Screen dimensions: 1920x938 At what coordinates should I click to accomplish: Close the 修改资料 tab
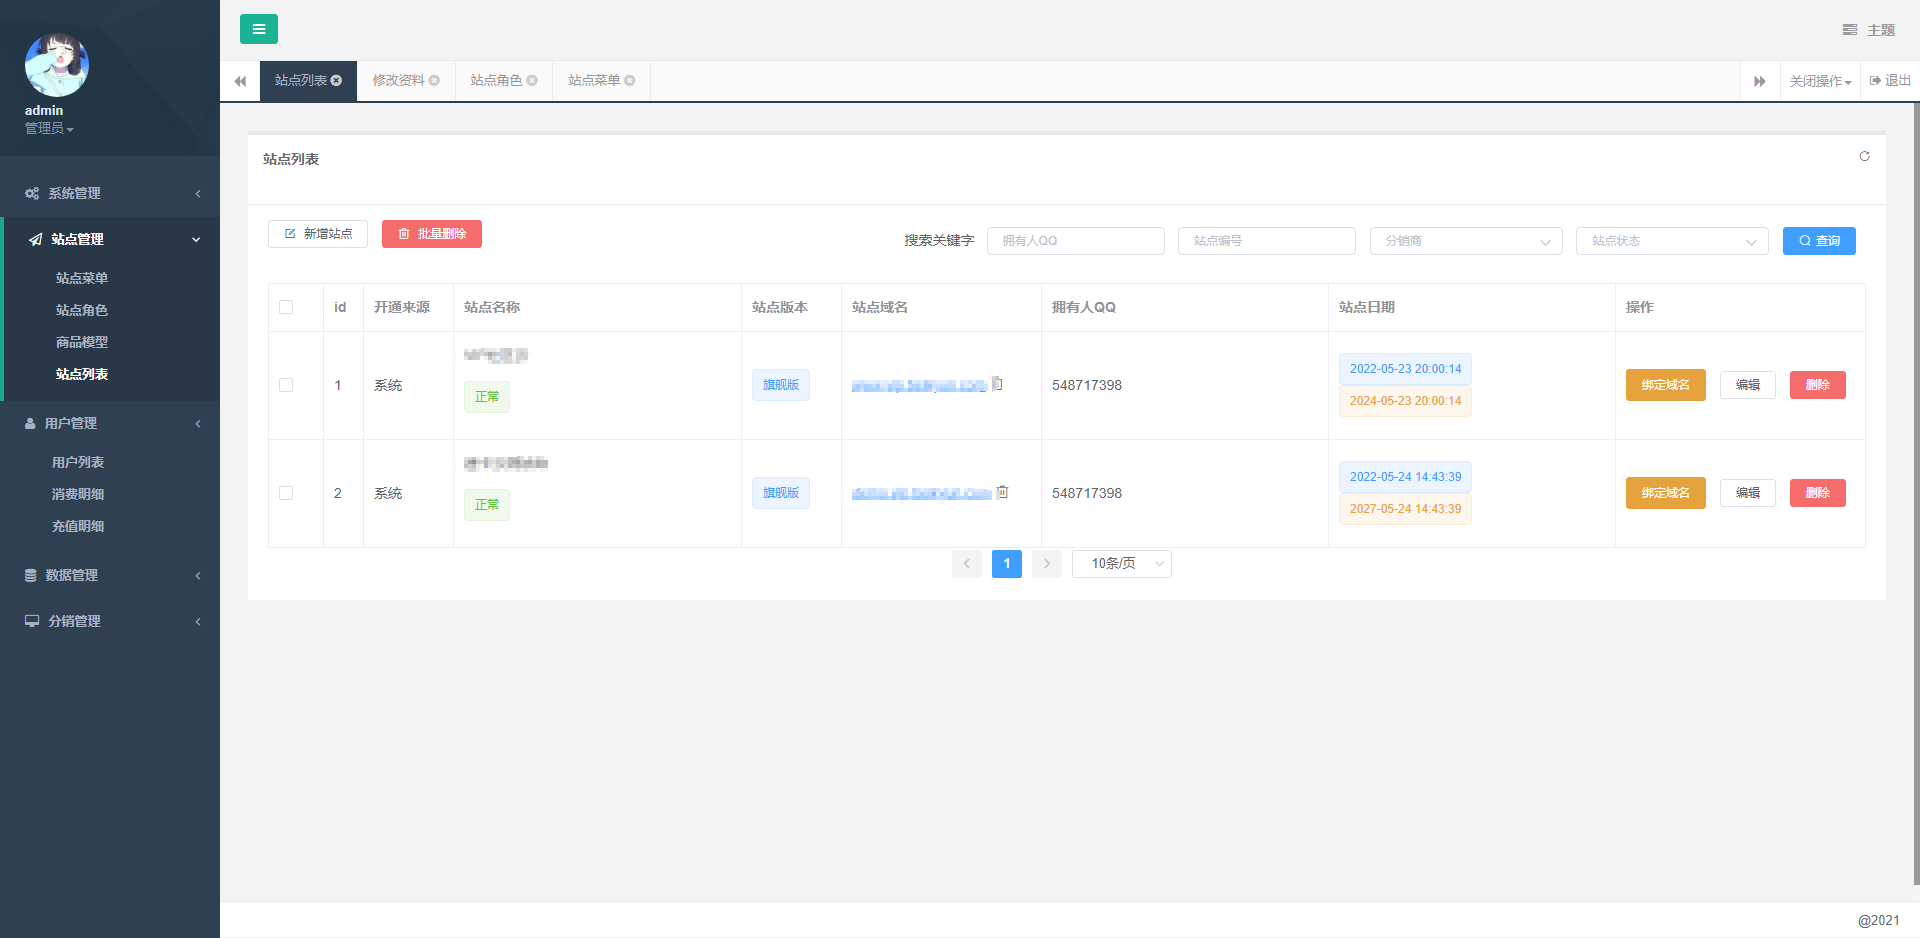click(x=434, y=81)
